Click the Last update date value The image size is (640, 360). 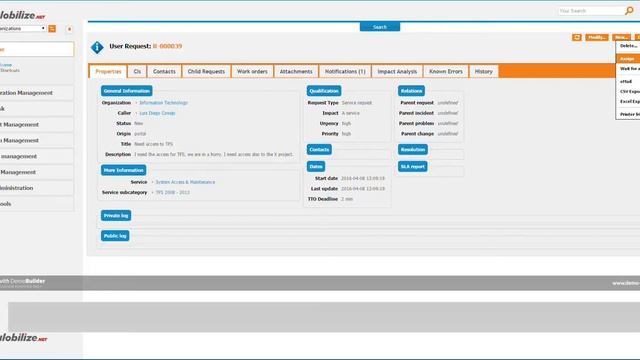tap(363, 189)
